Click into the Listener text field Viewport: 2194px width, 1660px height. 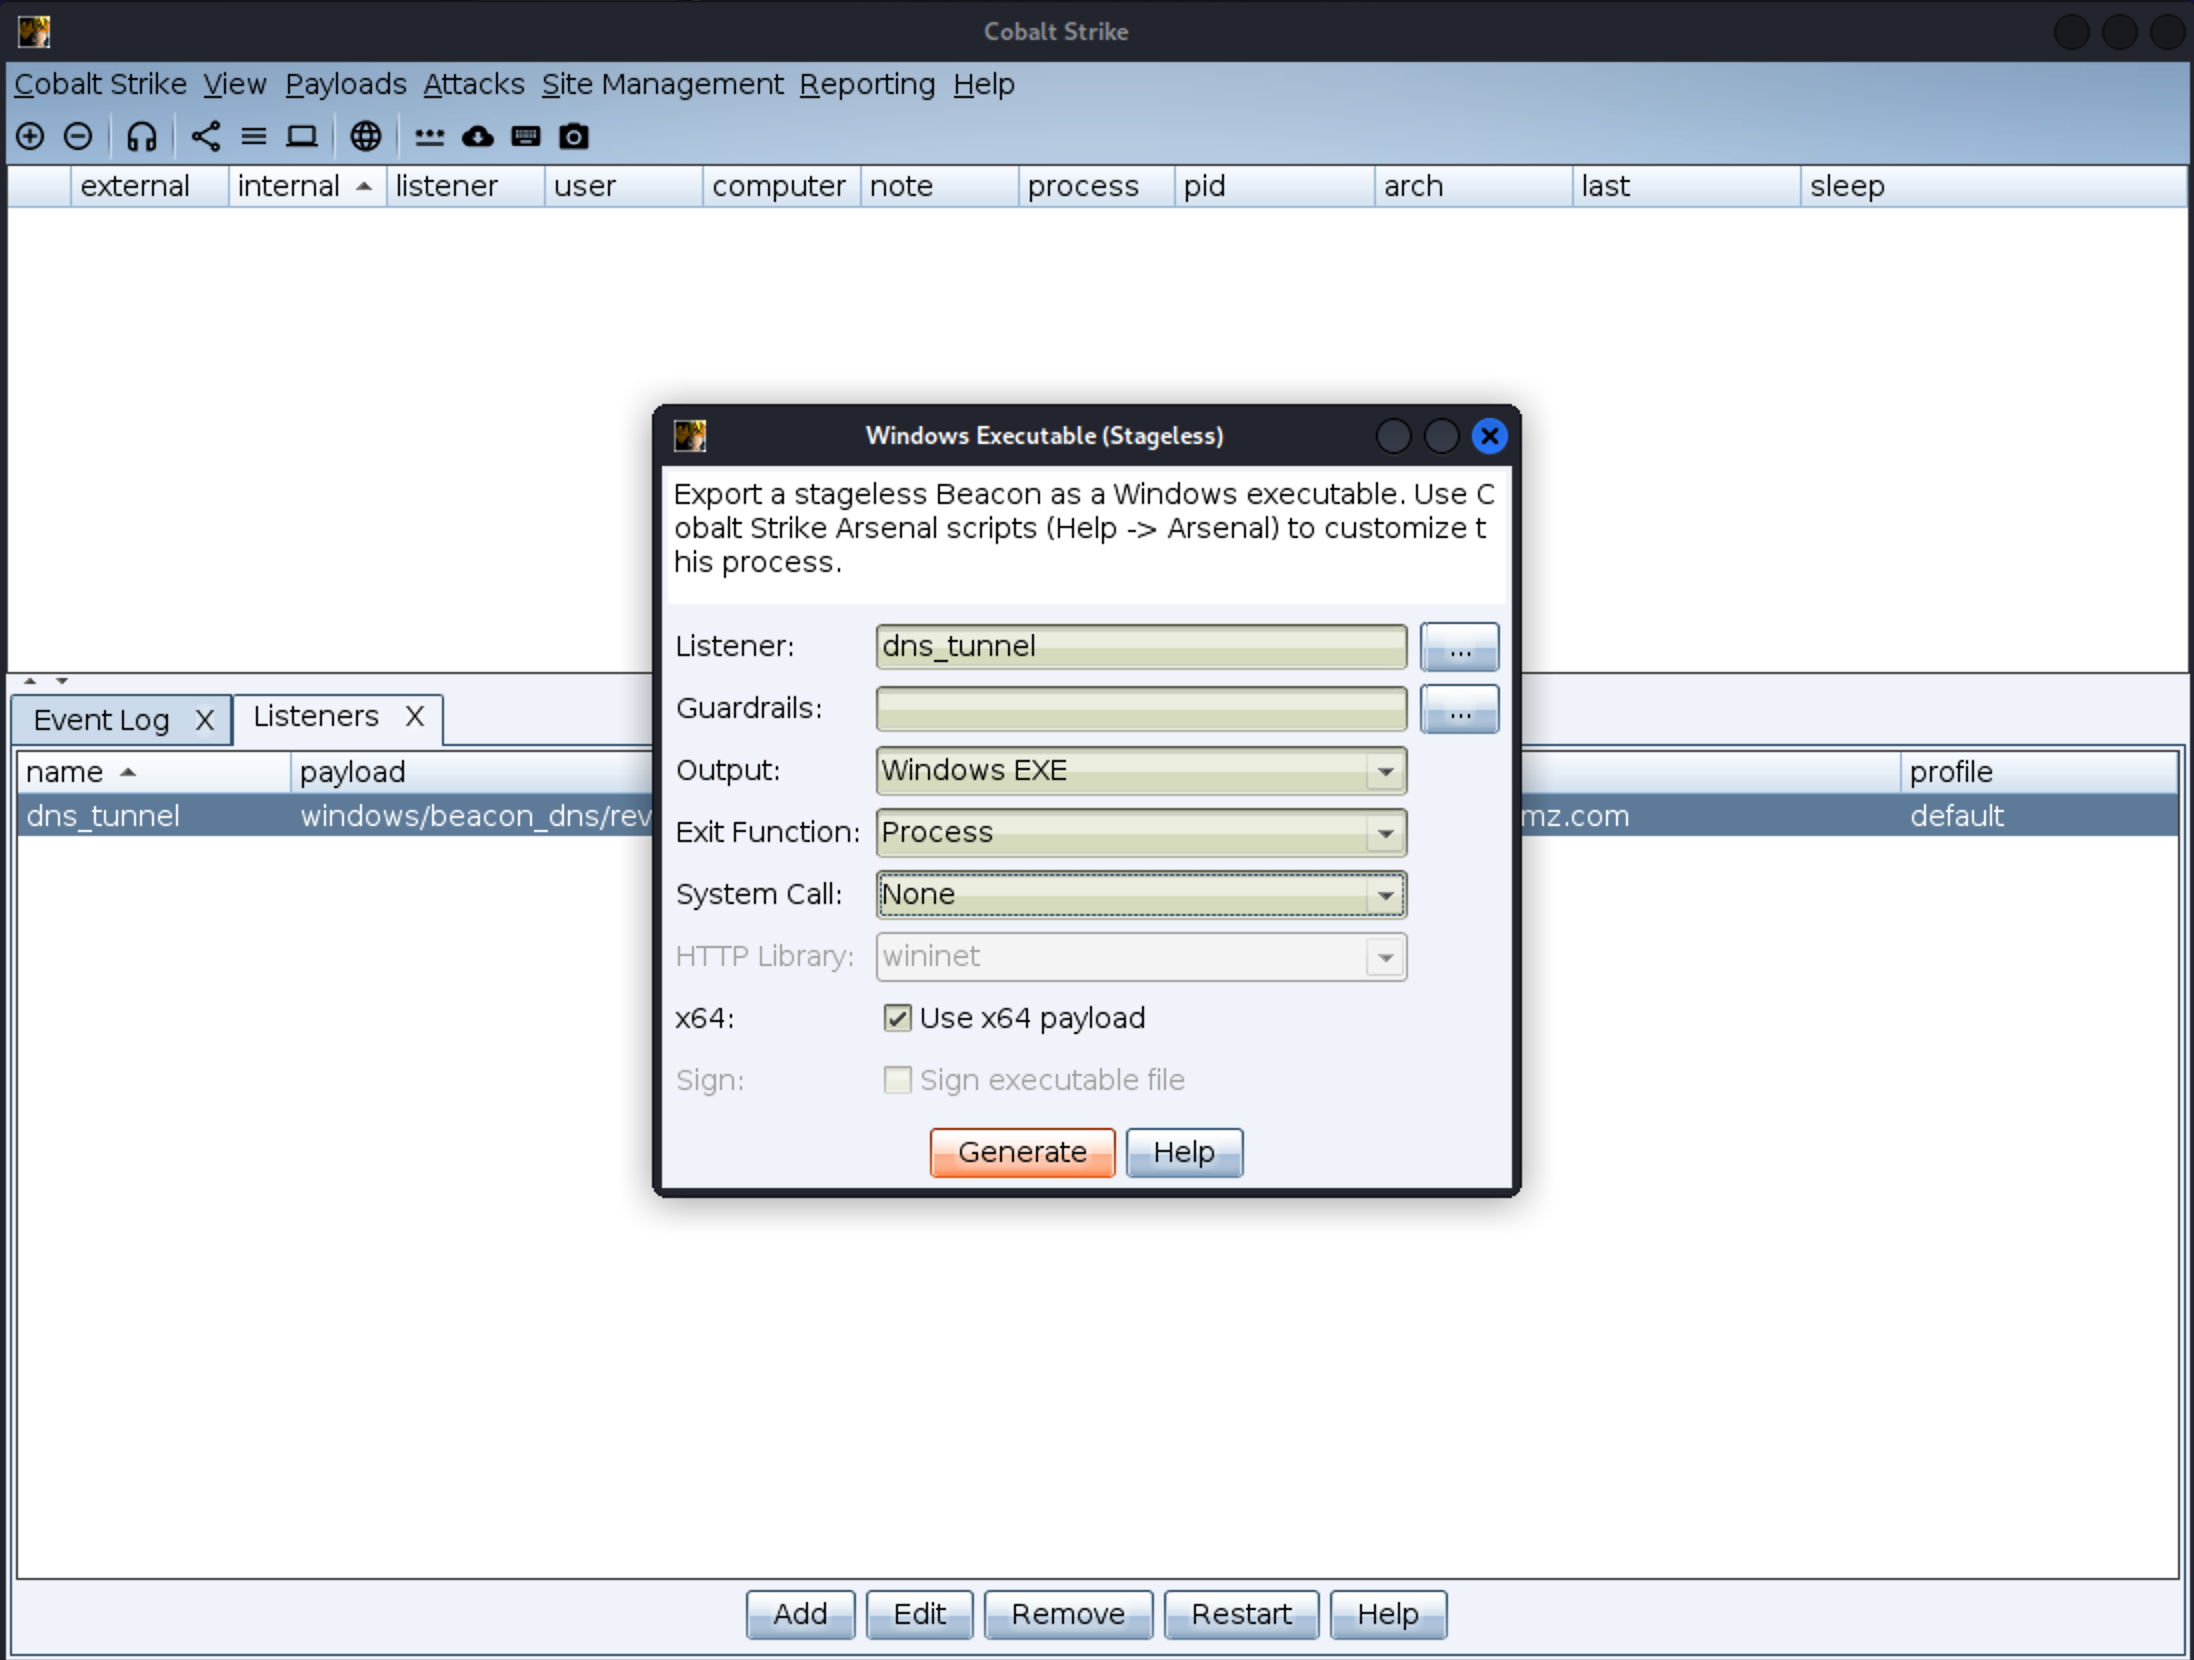[x=1140, y=647]
